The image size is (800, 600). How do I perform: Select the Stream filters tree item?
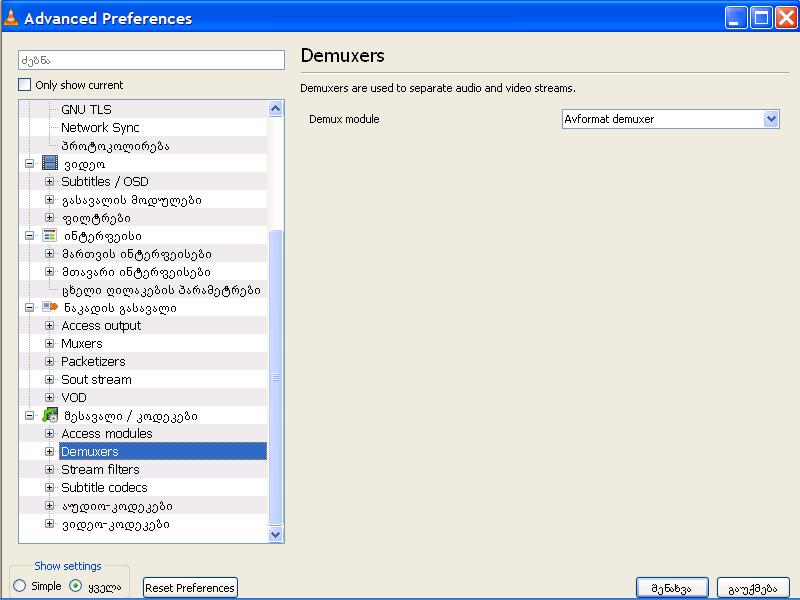tap(100, 469)
